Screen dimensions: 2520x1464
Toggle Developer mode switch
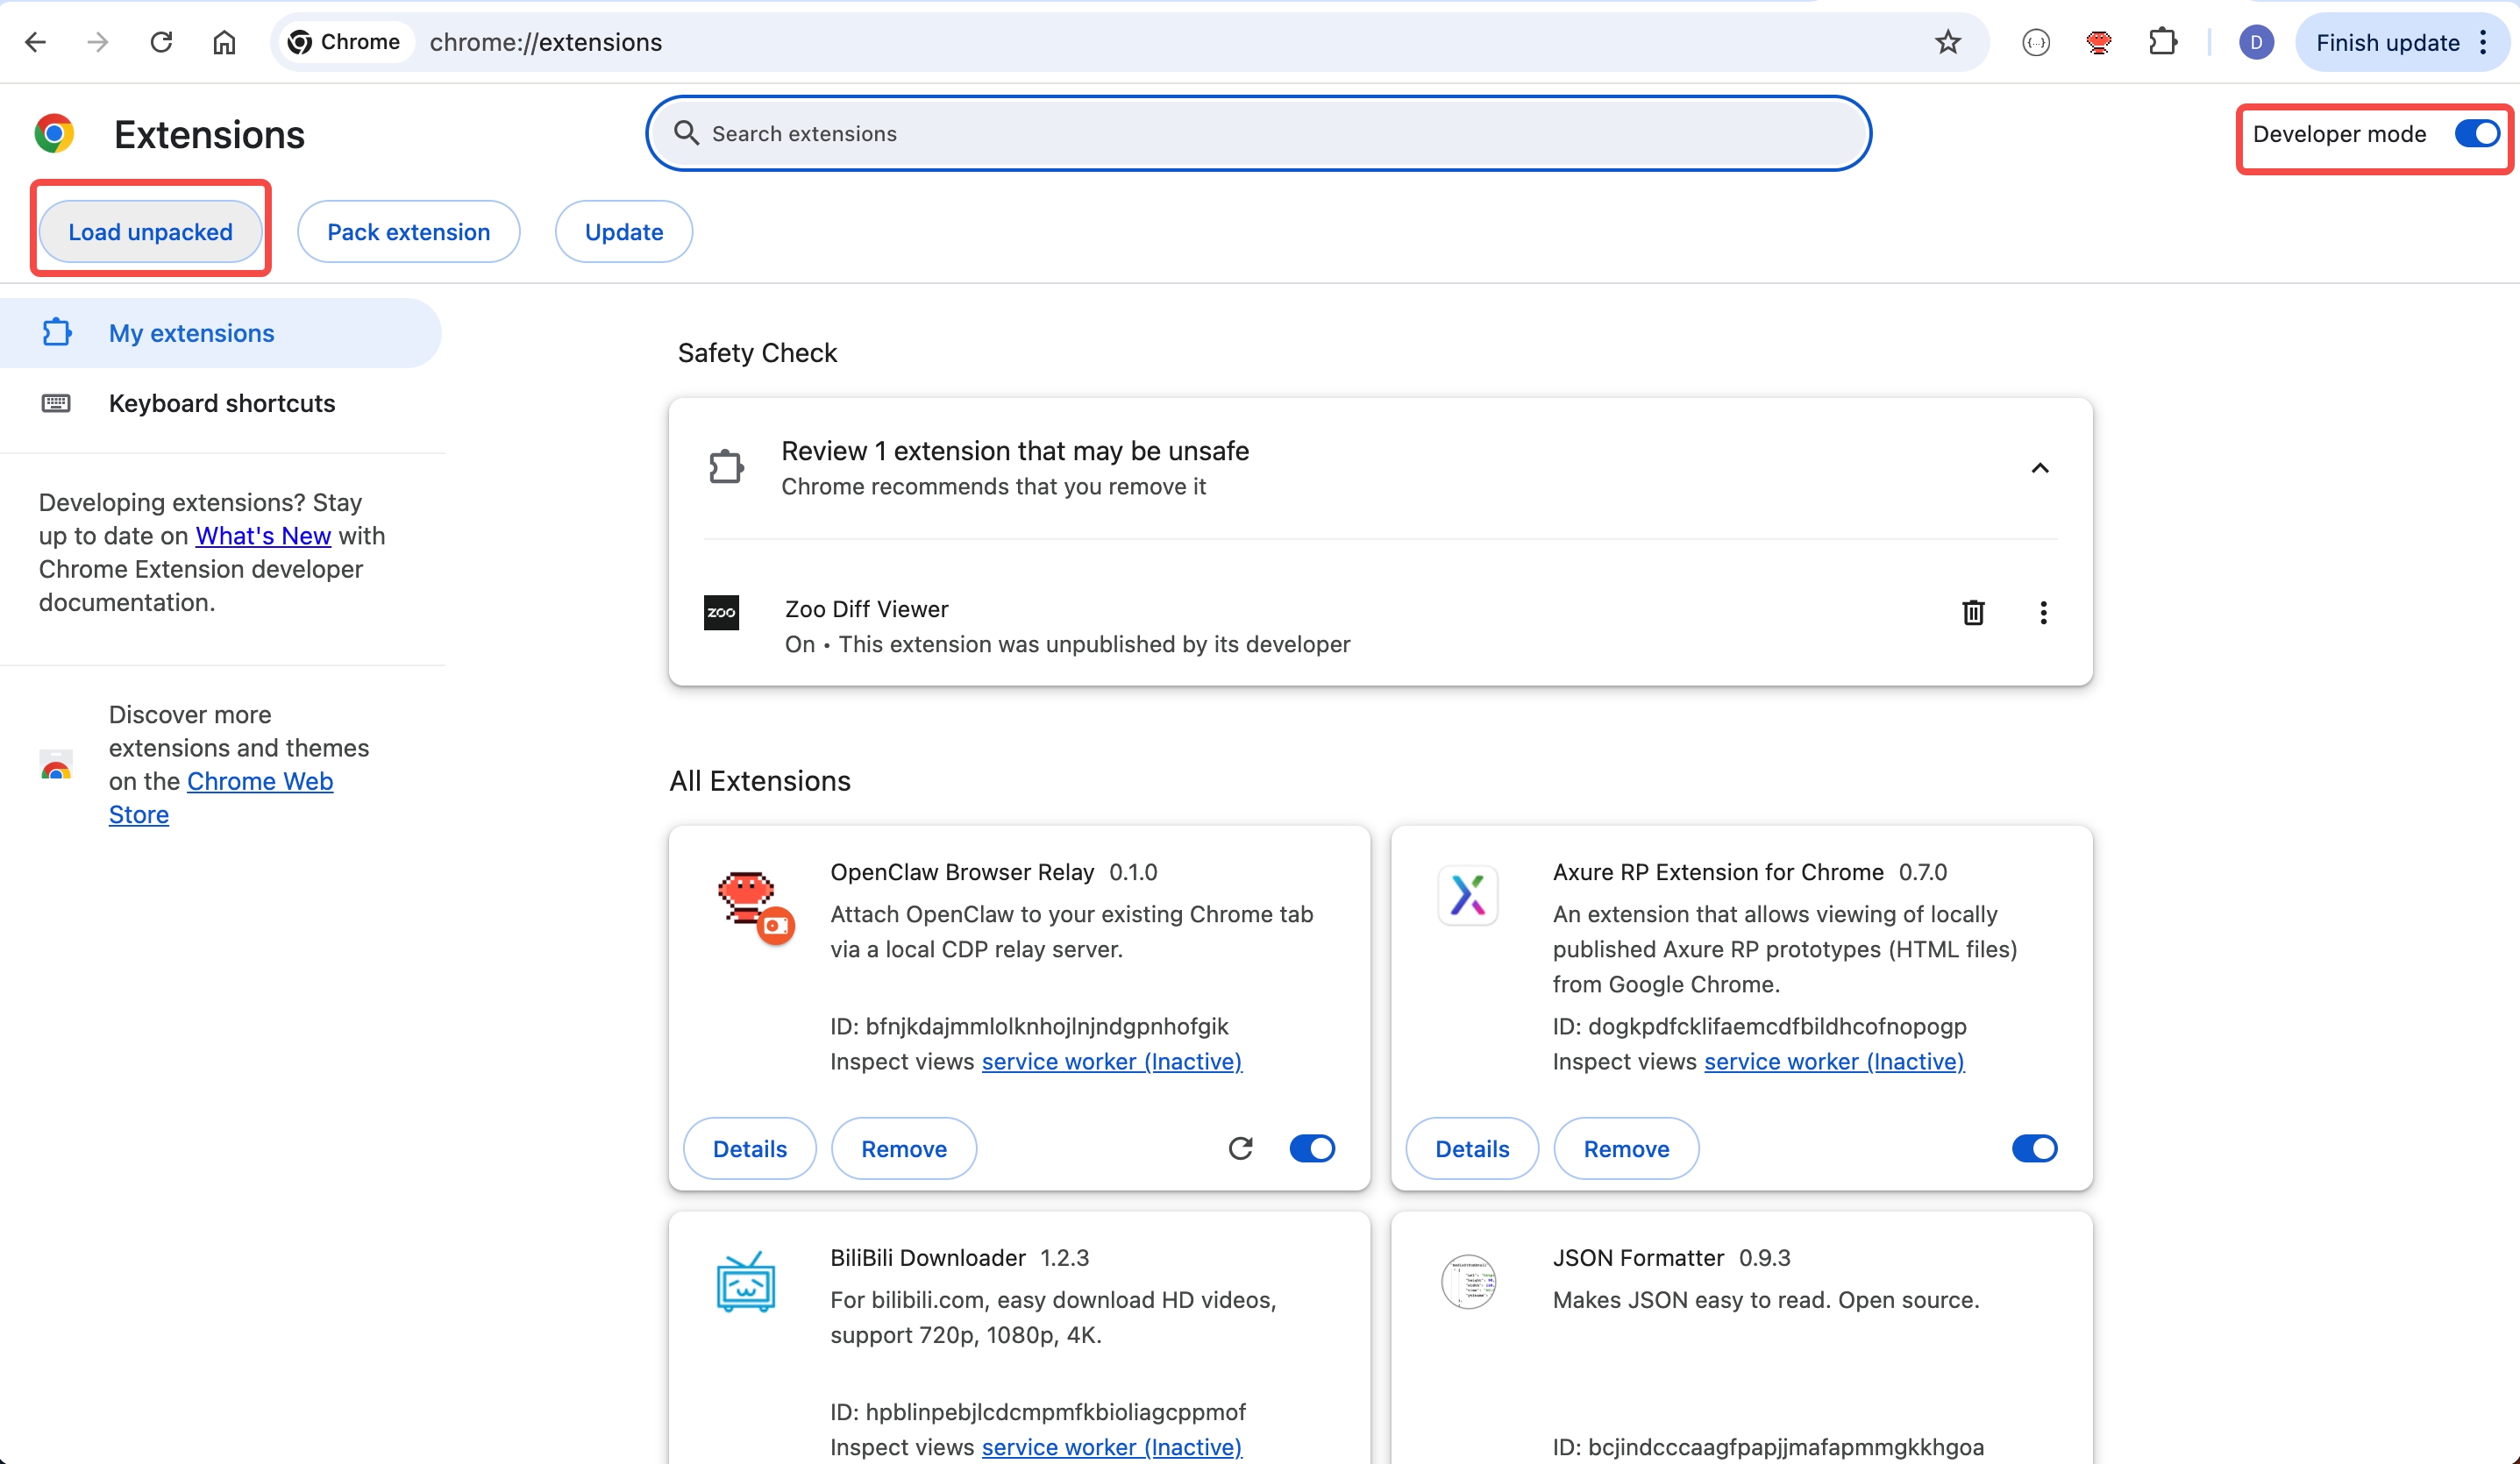(2476, 134)
